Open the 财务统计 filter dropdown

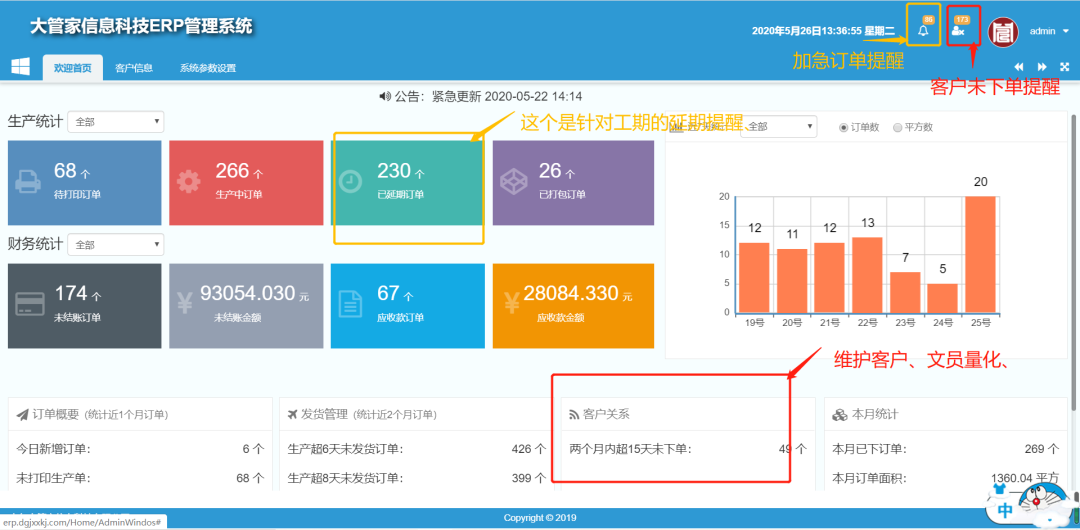[x=116, y=245]
